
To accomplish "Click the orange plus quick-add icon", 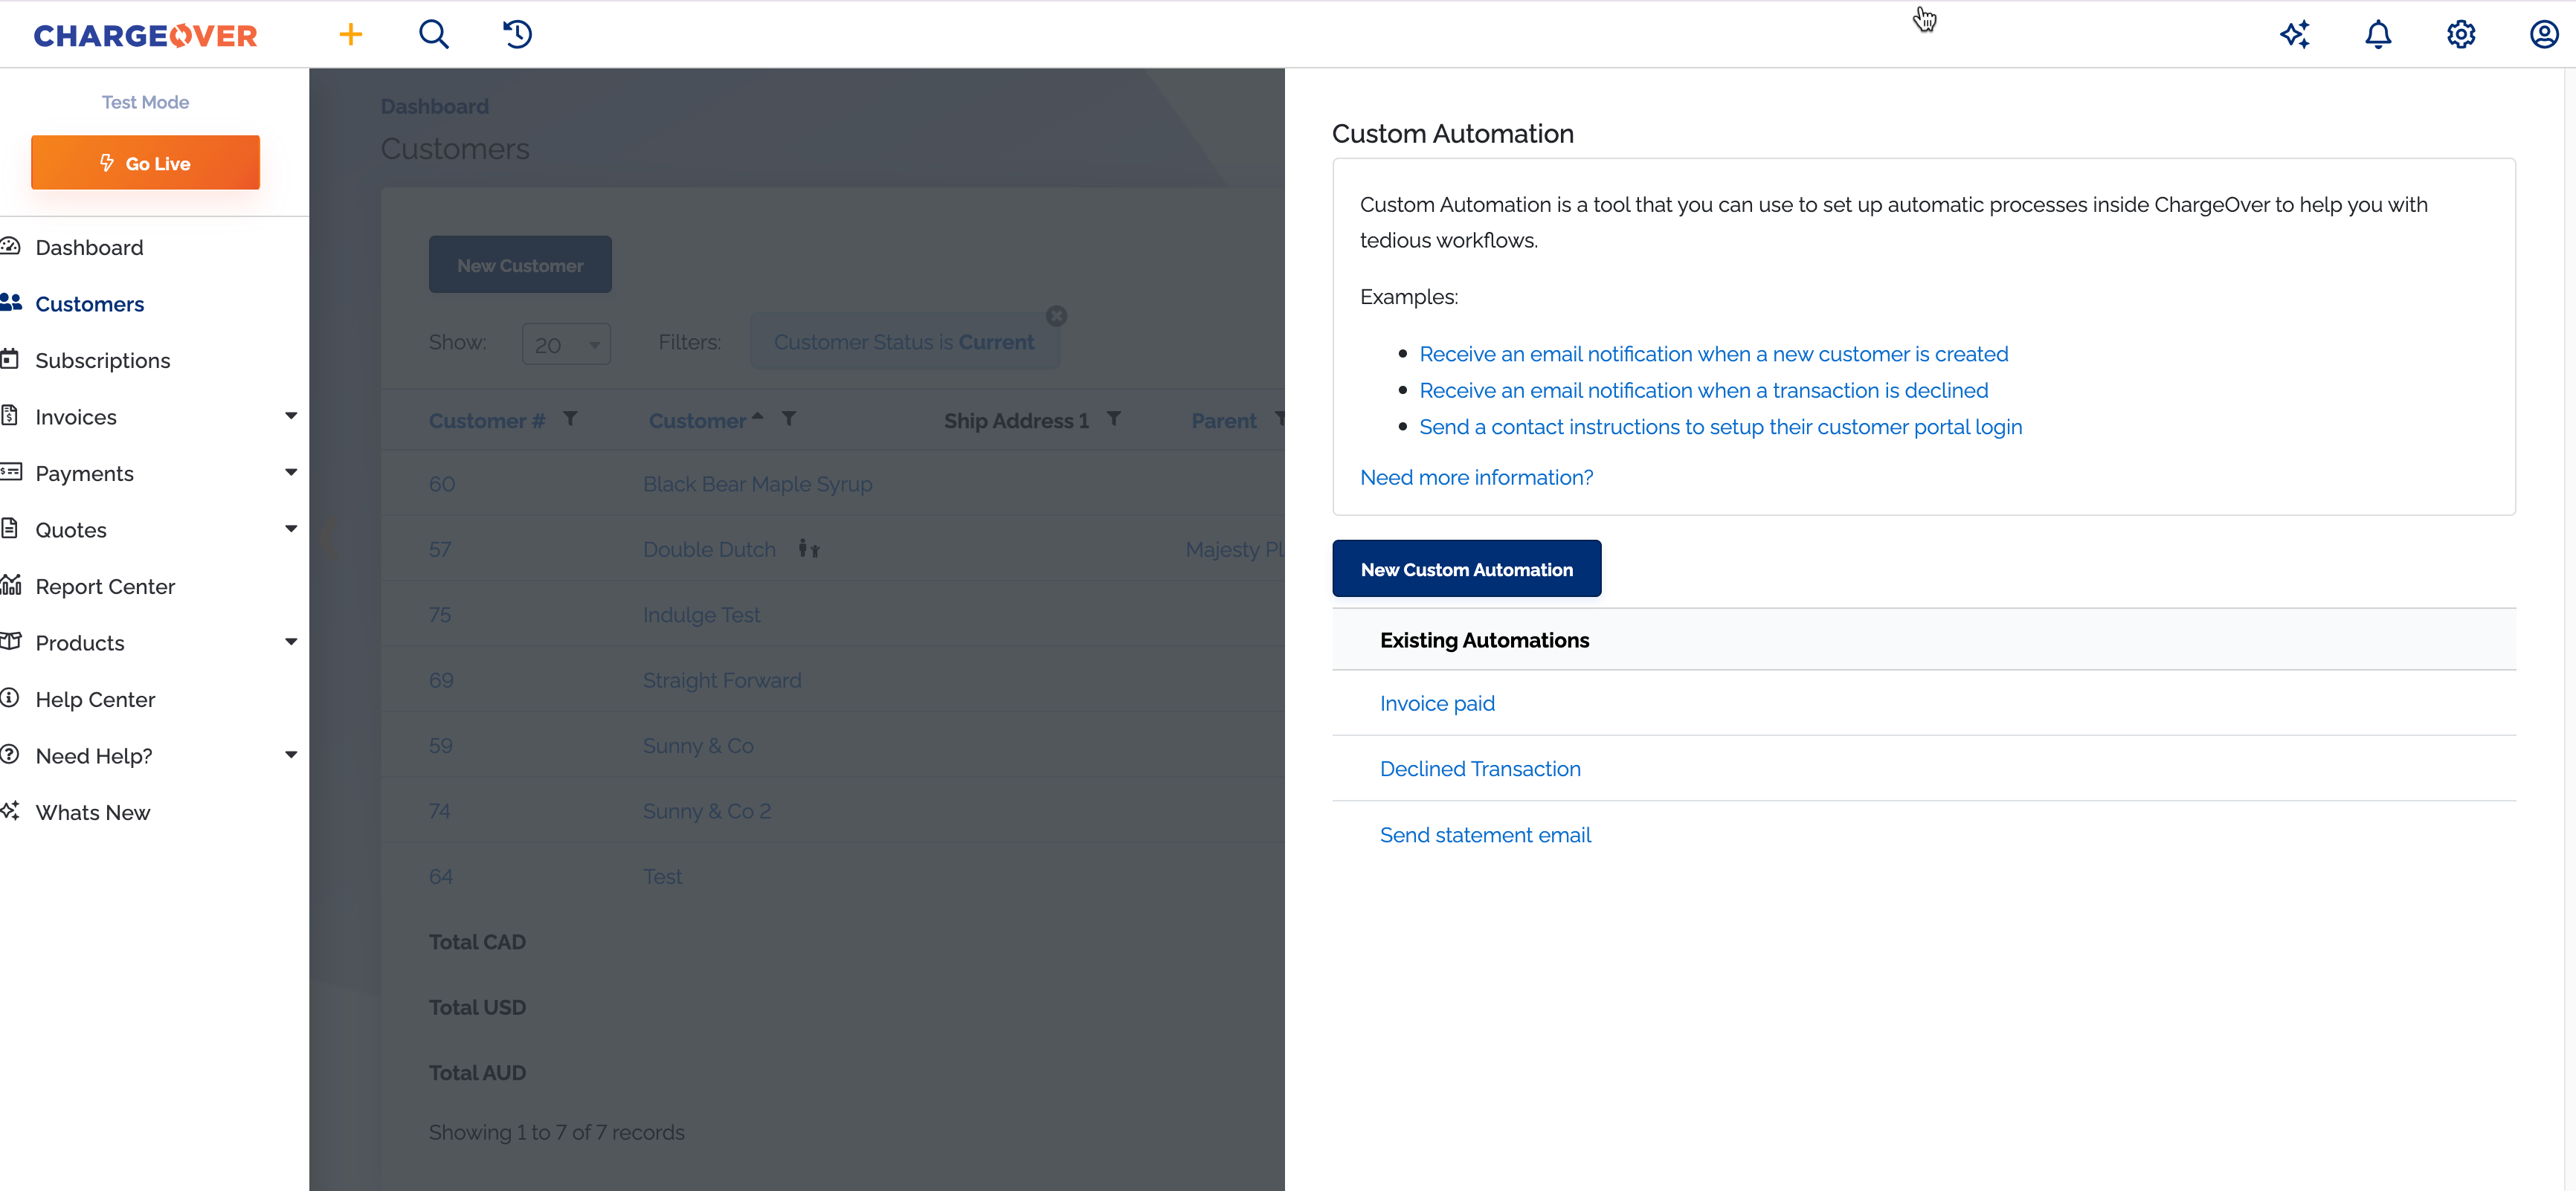I will [x=350, y=35].
